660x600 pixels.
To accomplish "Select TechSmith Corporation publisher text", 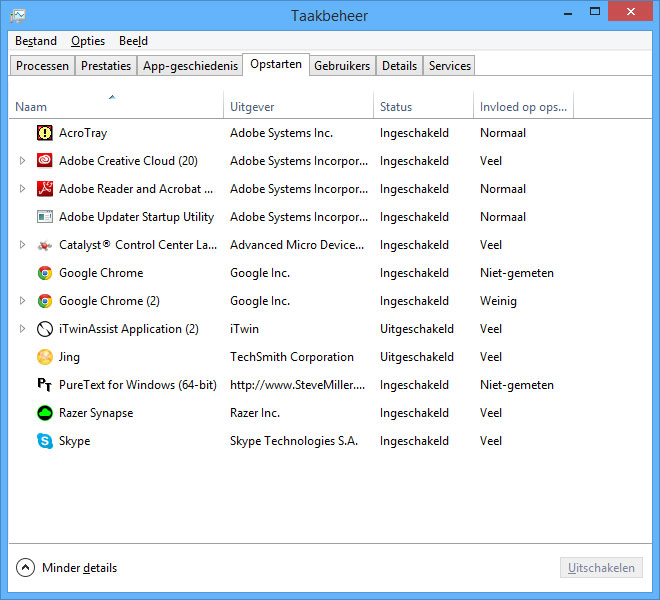I will pyautogui.click(x=292, y=357).
